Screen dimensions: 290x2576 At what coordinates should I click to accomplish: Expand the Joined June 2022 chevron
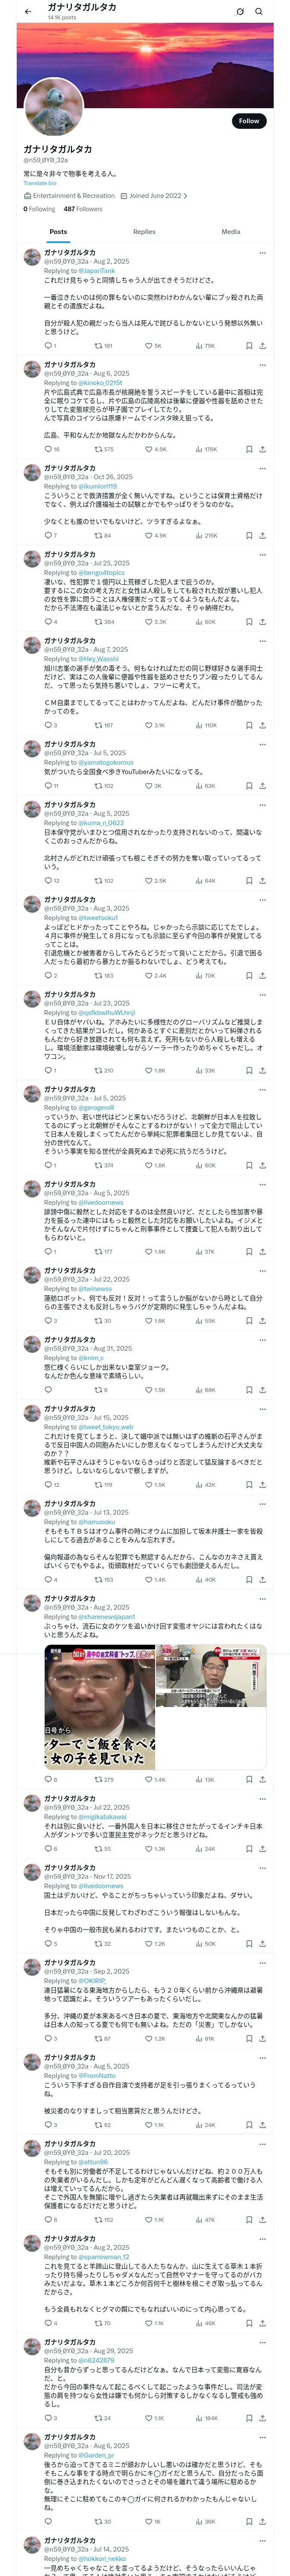click(185, 196)
